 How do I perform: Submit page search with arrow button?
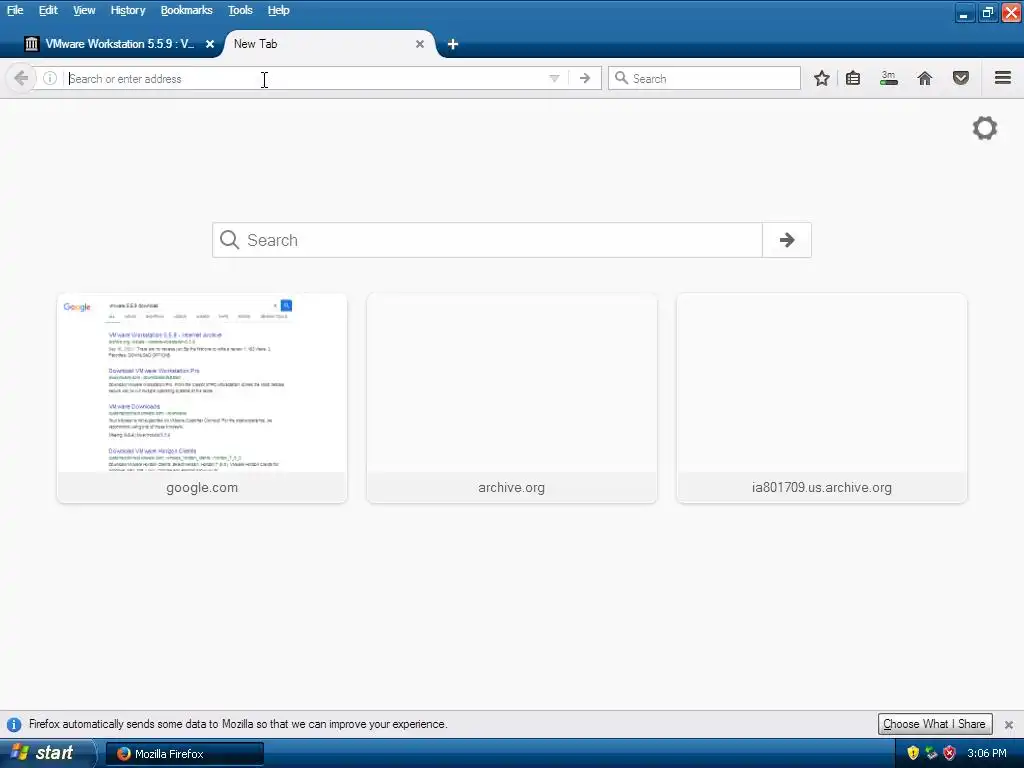[x=787, y=240]
